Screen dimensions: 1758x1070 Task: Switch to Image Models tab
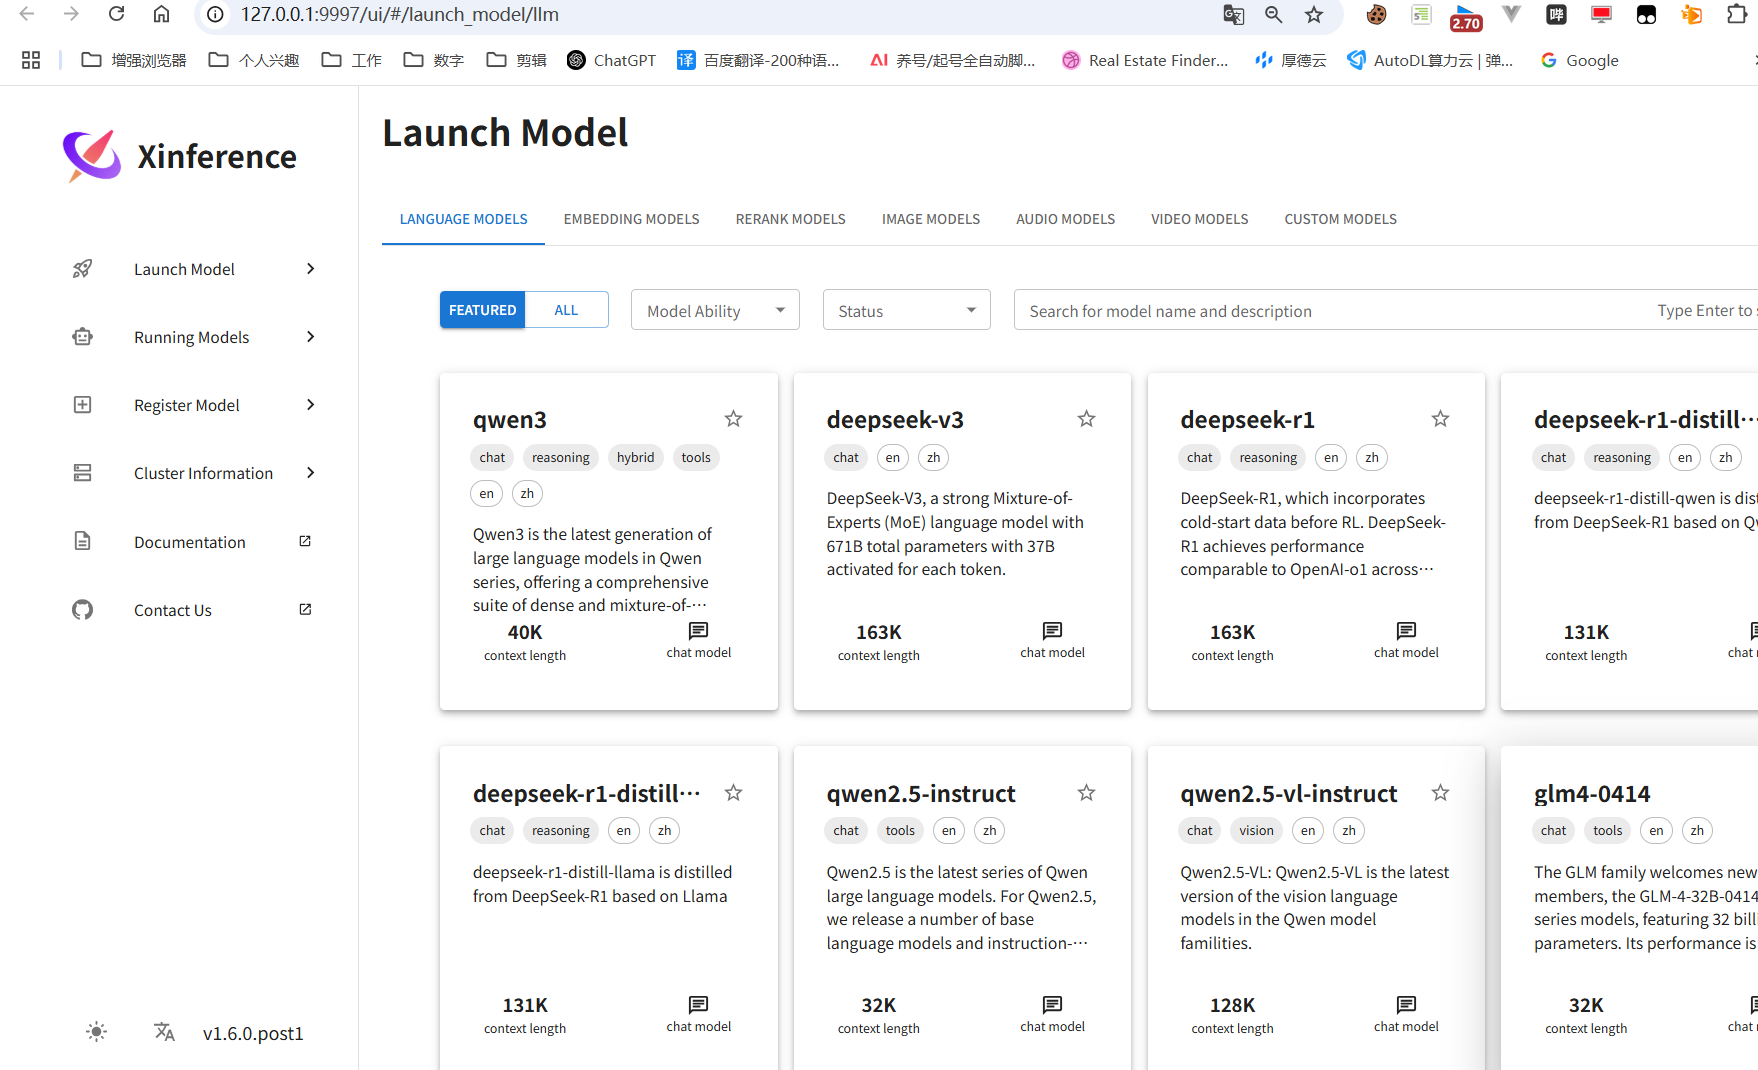pos(930,219)
